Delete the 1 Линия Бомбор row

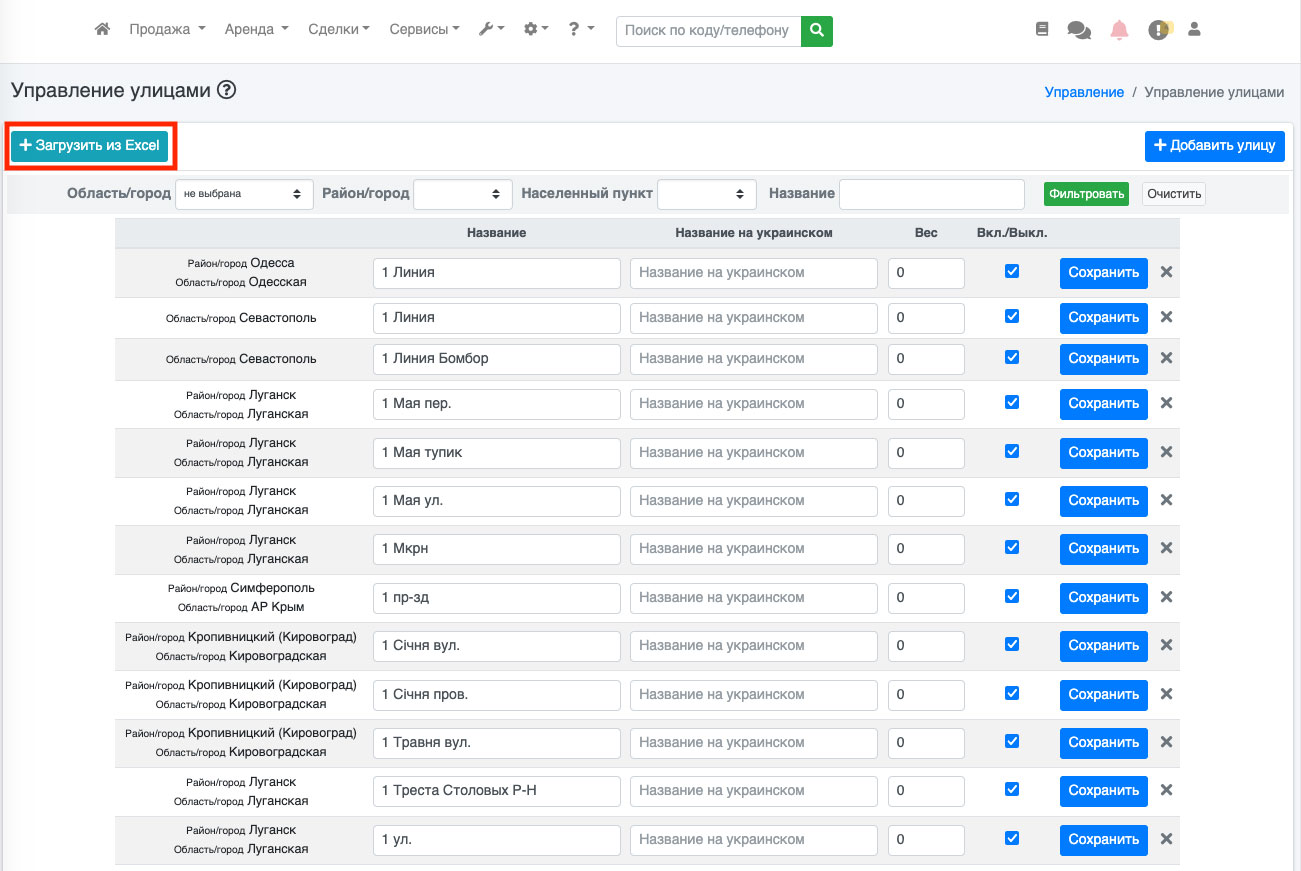click(x=1166, y=358)
